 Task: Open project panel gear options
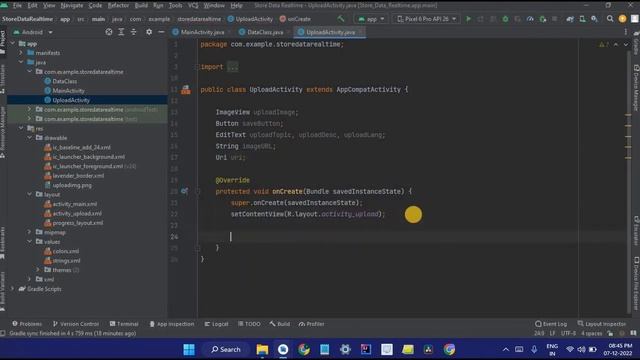coord(149,32)
